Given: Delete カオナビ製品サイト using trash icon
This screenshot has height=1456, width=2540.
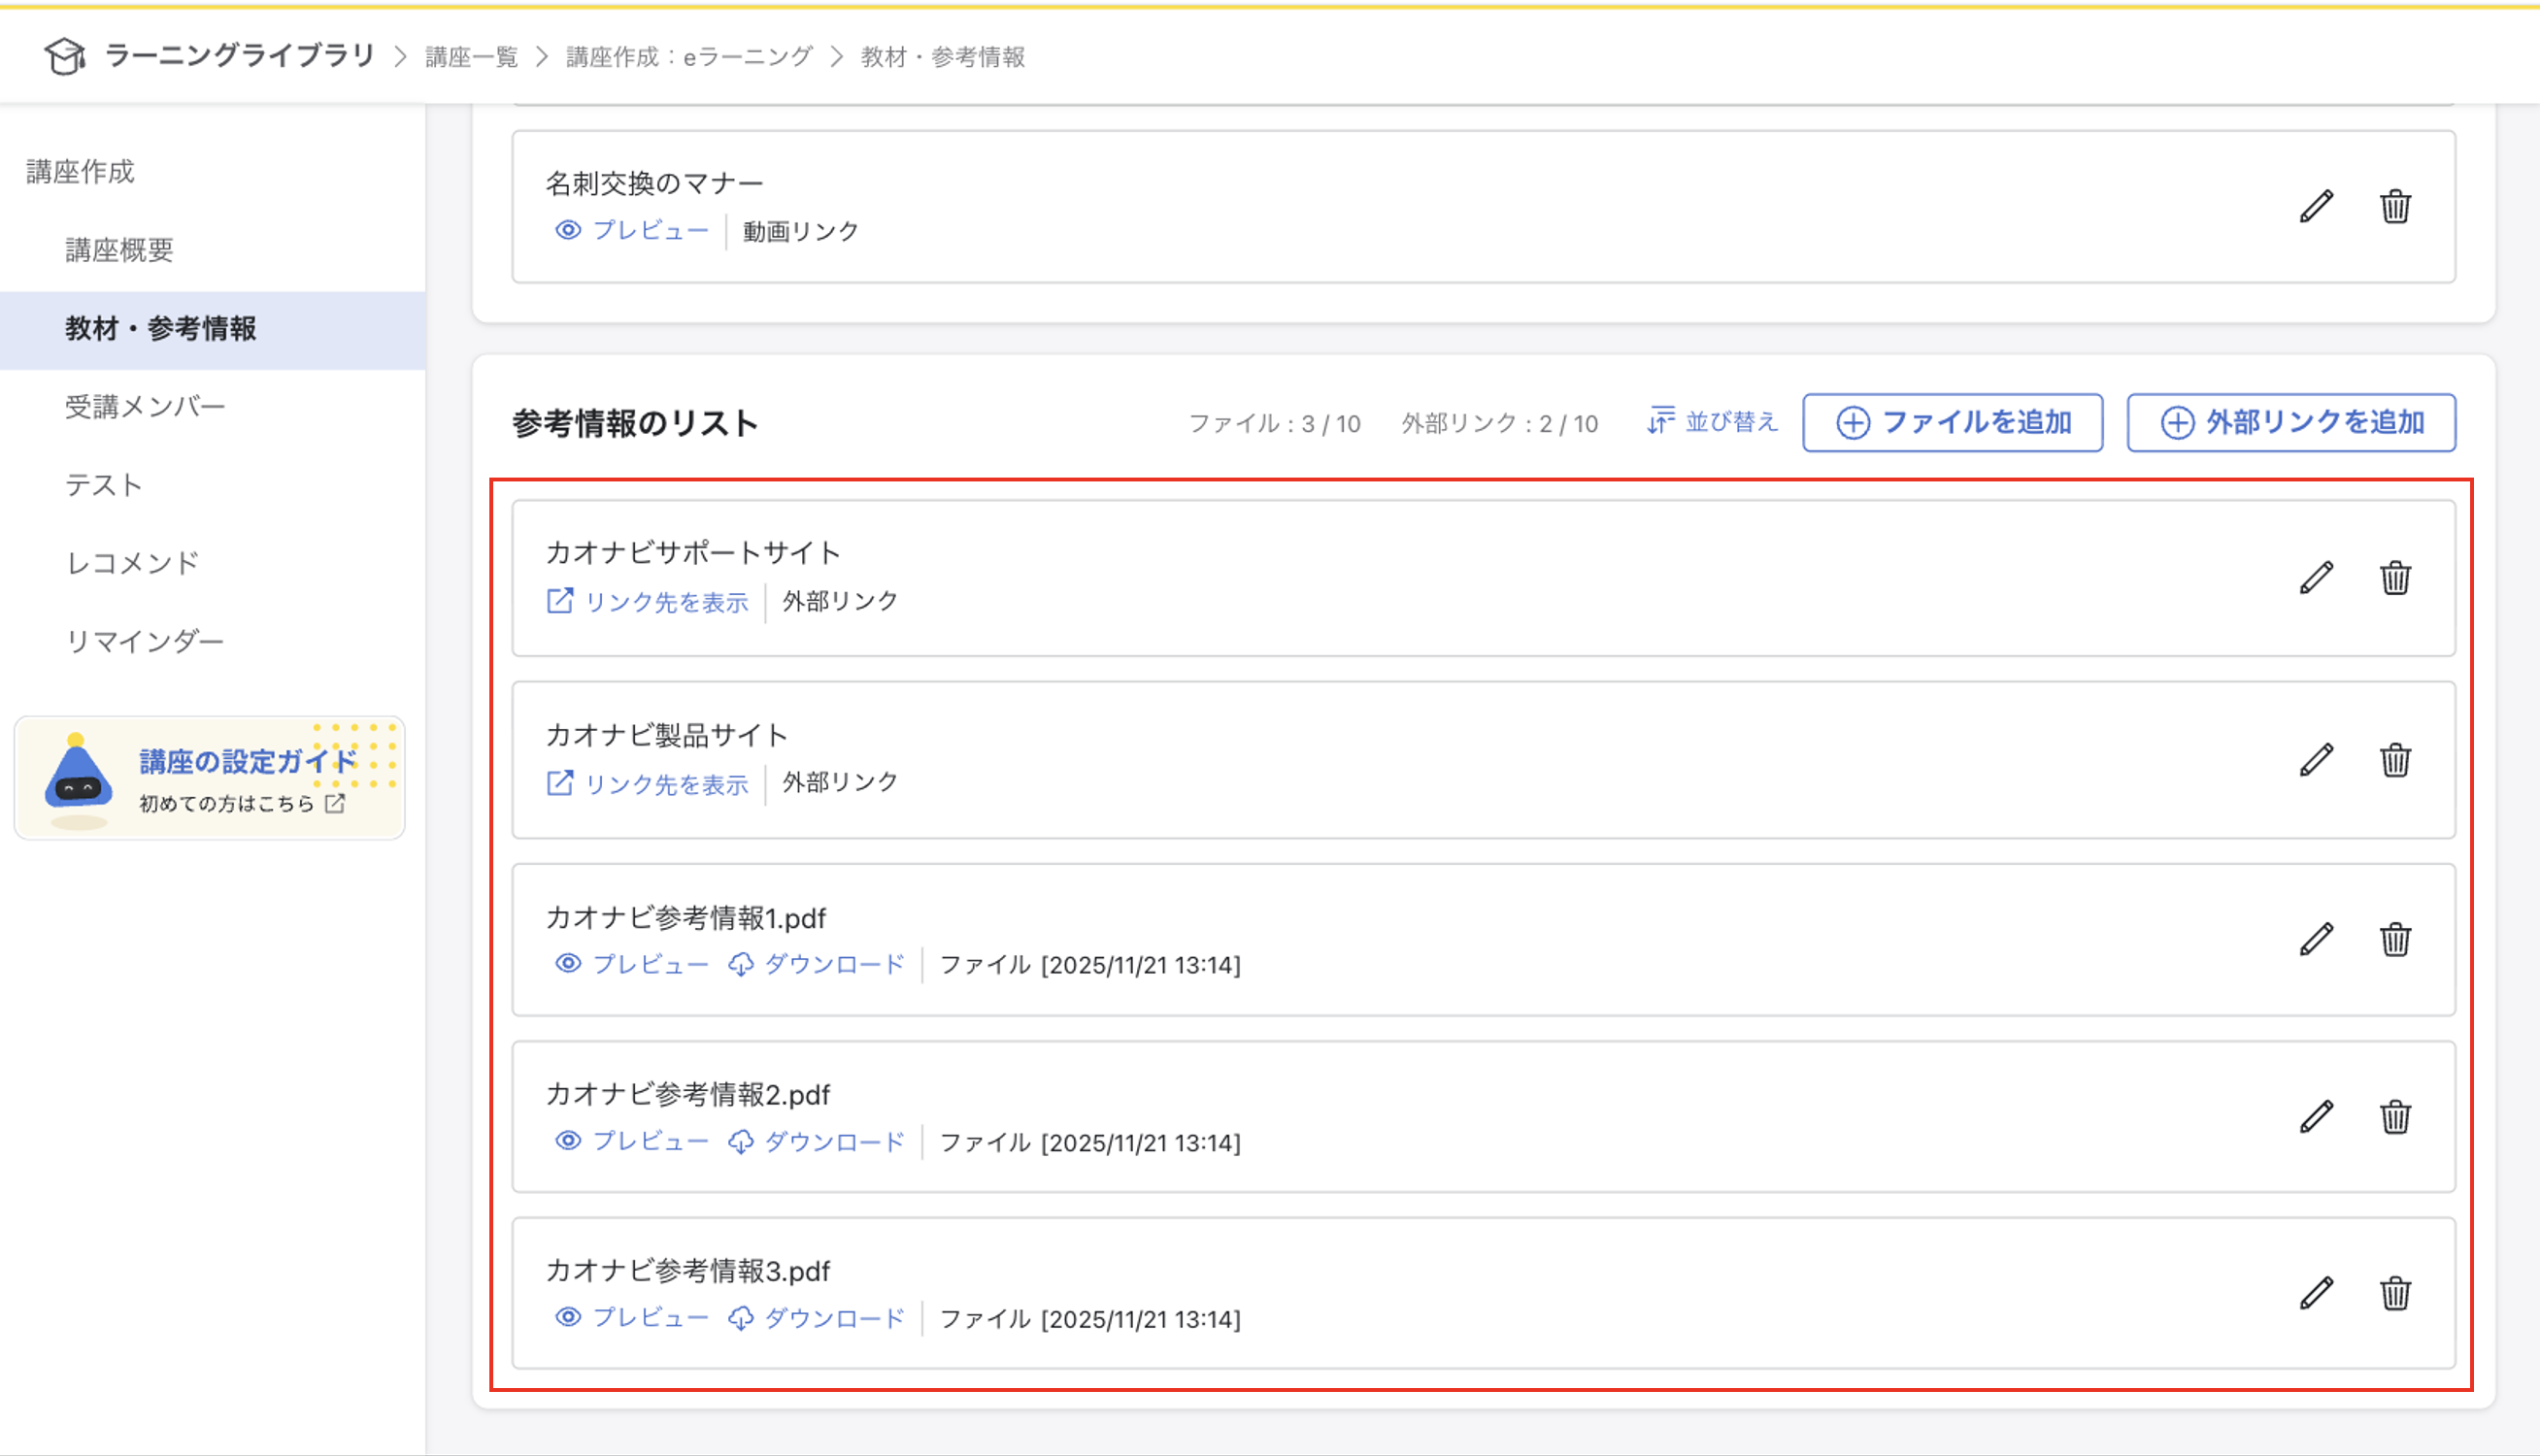Looking at the screenshot, I should click(2396, 760).
